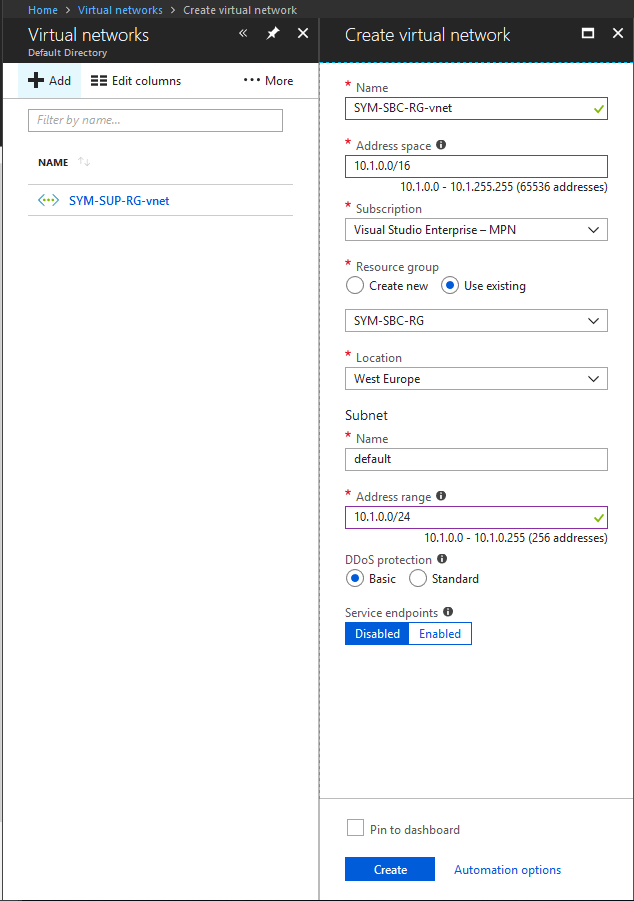This screenshot has height=901, width=634.
Task: Pin the Virtual networks blade
Action: pos(273,33)
